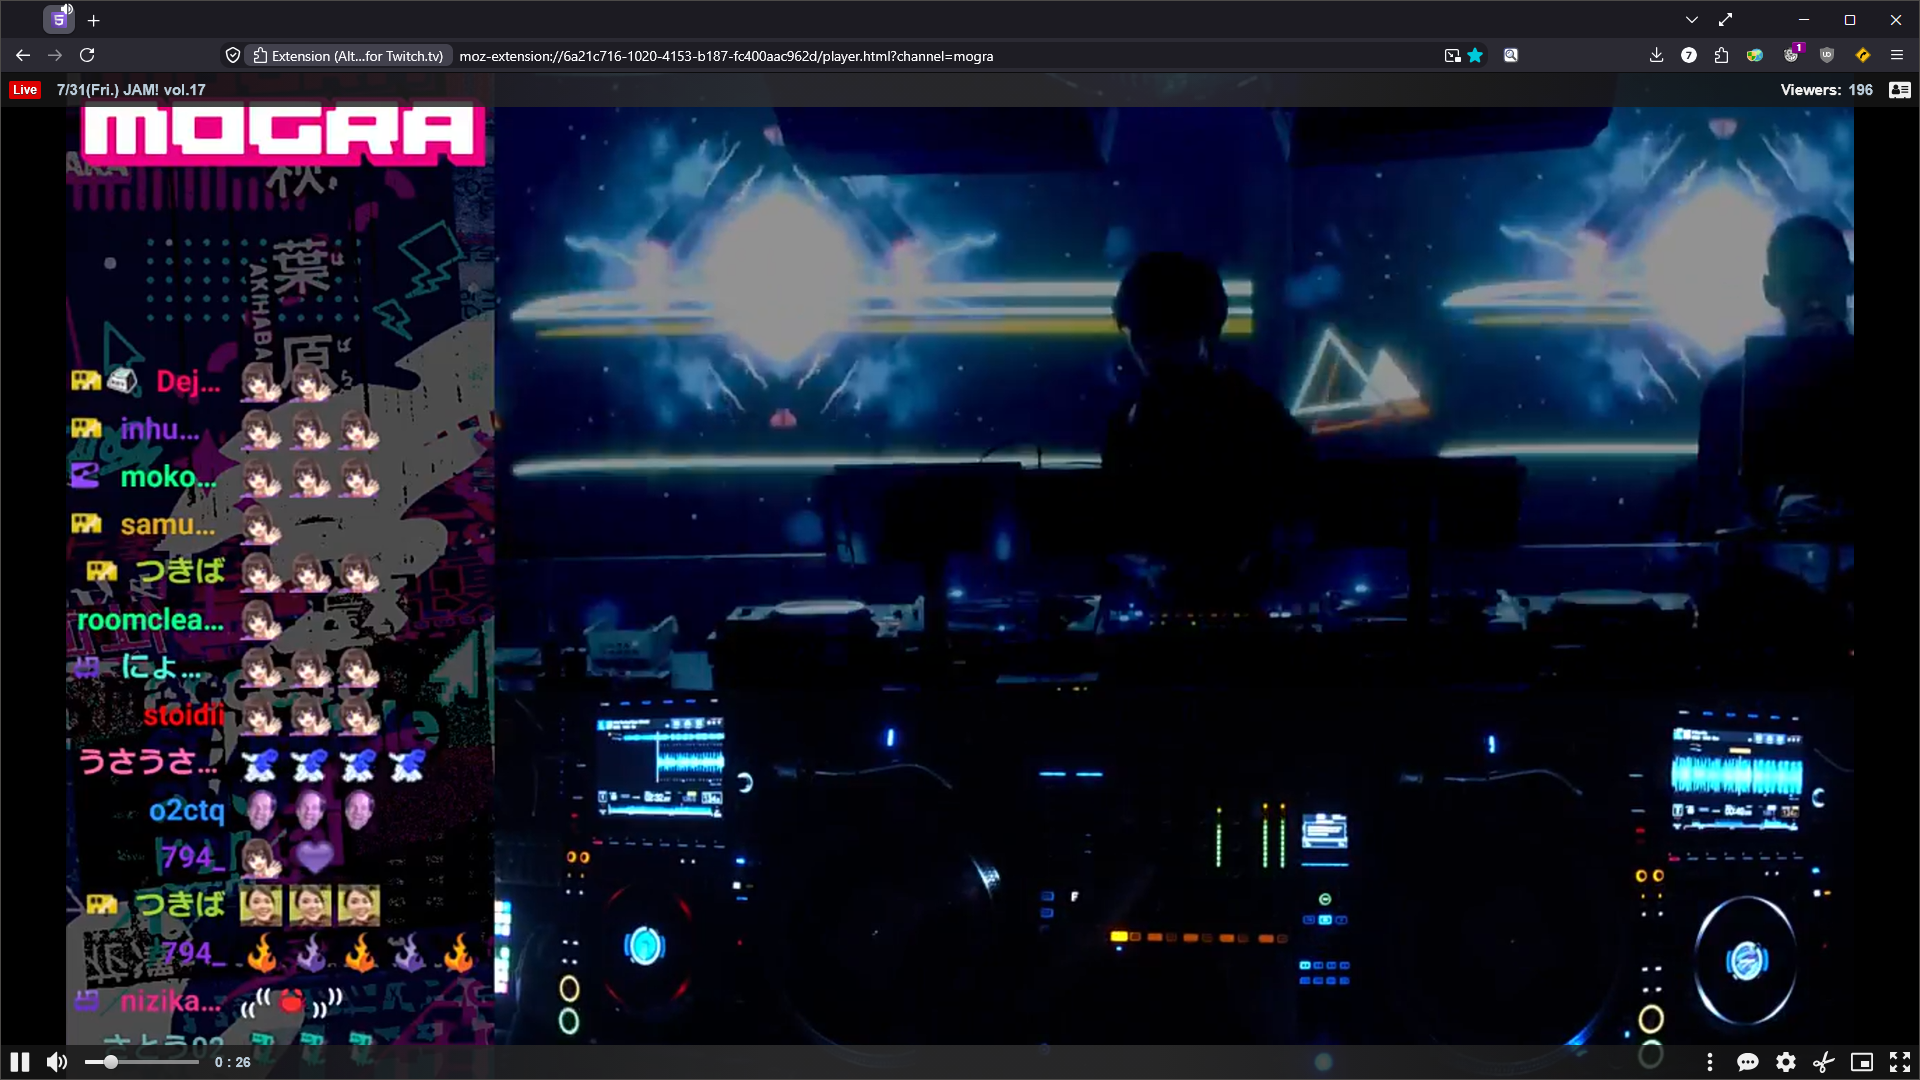Image resolution: width=1920 pixels, height=1080 pixels.
Task: Click the scissors clip icon
Action: coord(1824,1062)
